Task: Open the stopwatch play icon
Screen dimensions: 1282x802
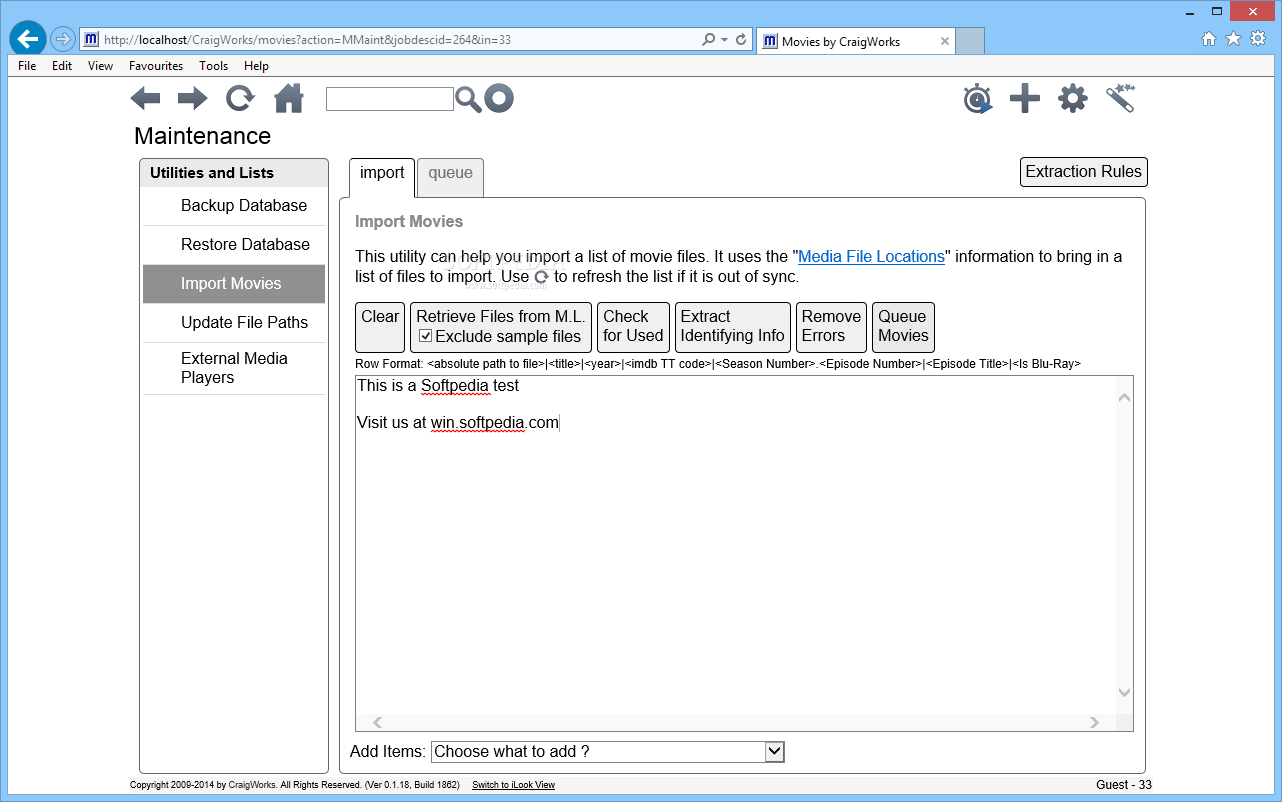Action: (x=978, y=99)
